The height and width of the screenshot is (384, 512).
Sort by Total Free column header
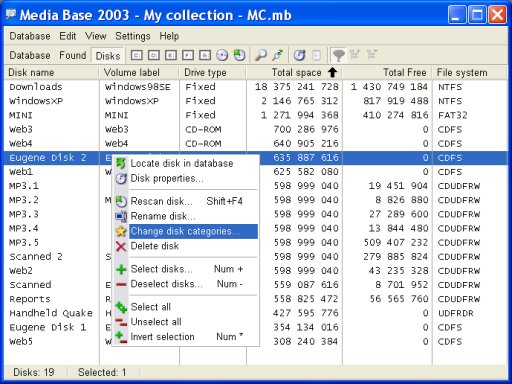(387, 72)
